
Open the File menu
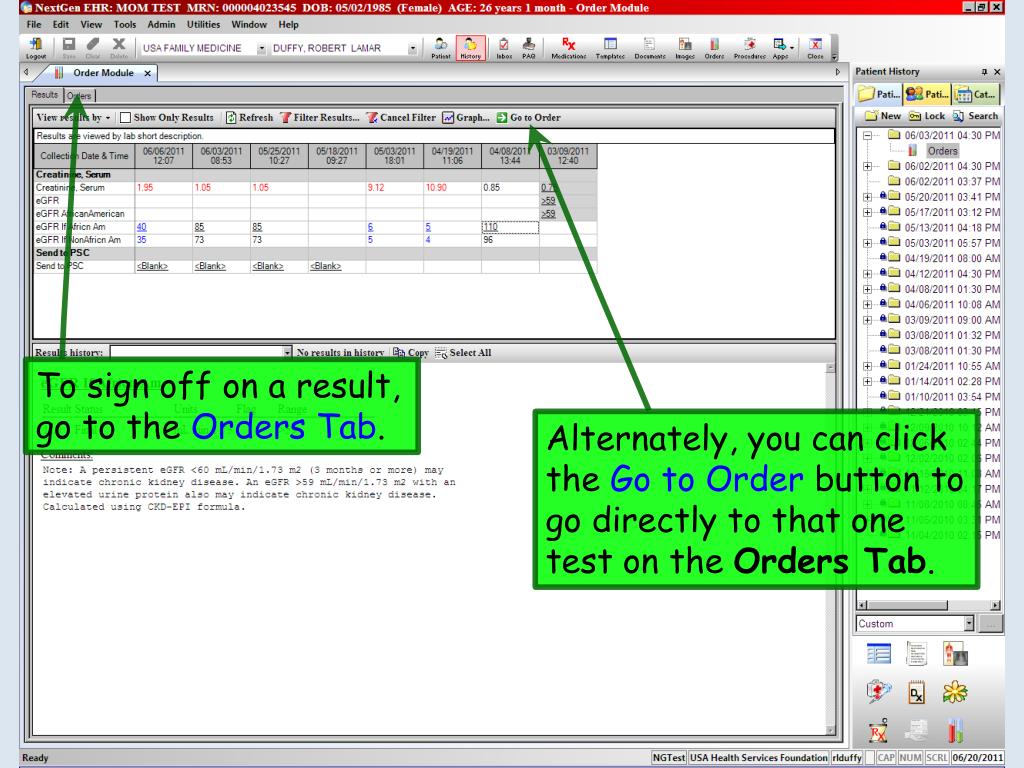click(34, 24)
